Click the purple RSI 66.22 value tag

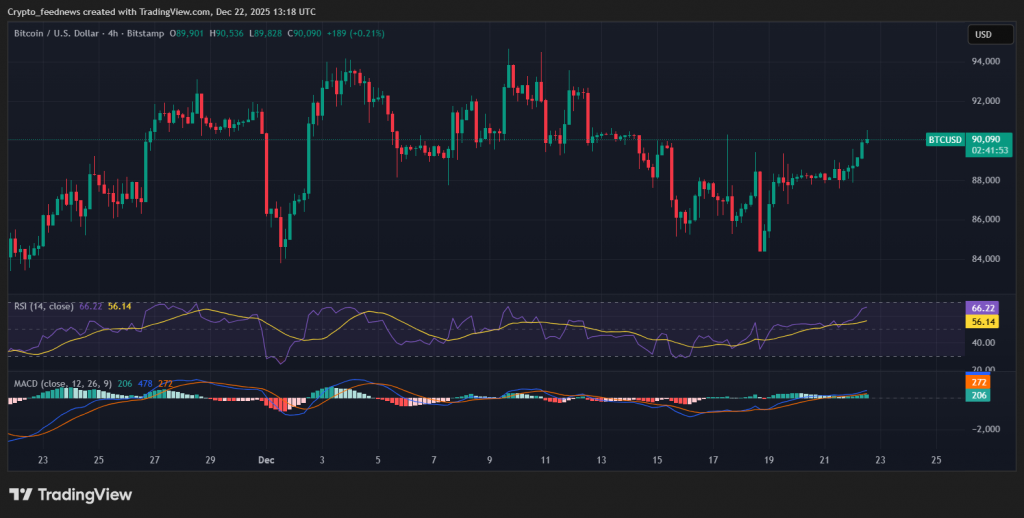tap(983, 309)
